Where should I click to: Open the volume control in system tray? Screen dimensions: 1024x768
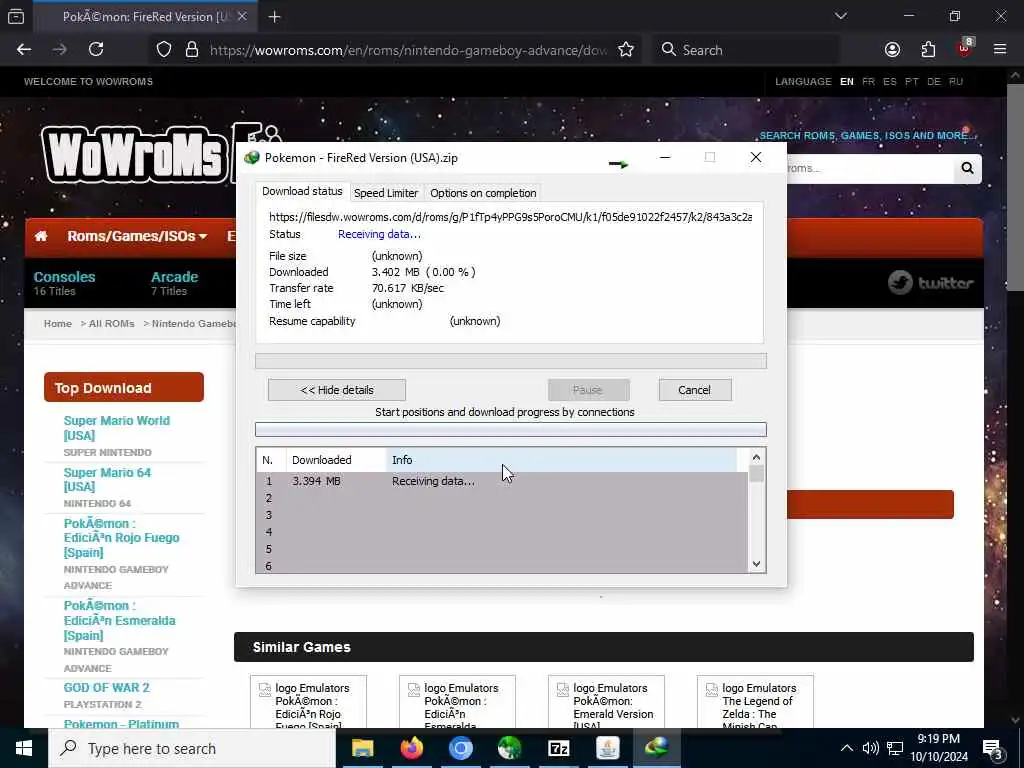[x=871, y=748]
